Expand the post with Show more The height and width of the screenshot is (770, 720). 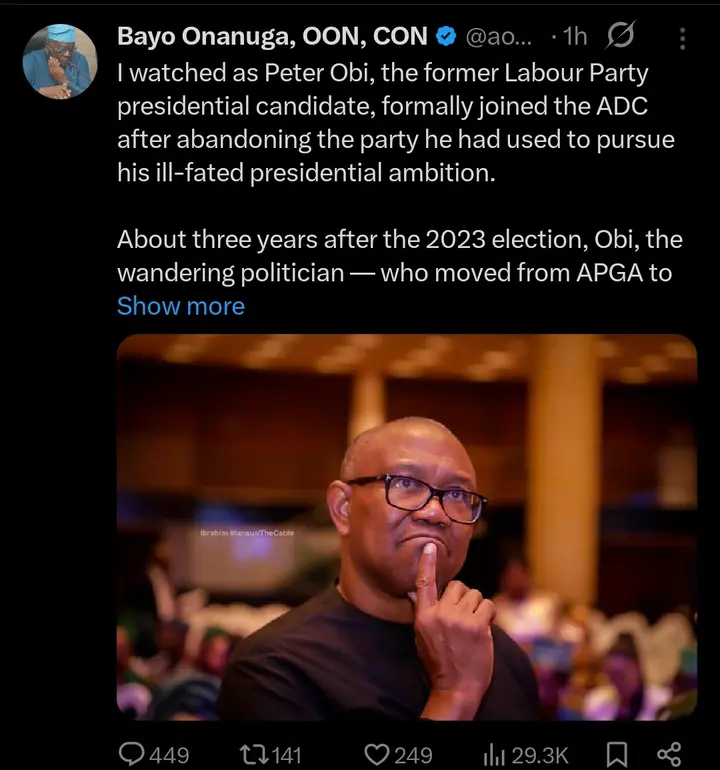point(180,306)
